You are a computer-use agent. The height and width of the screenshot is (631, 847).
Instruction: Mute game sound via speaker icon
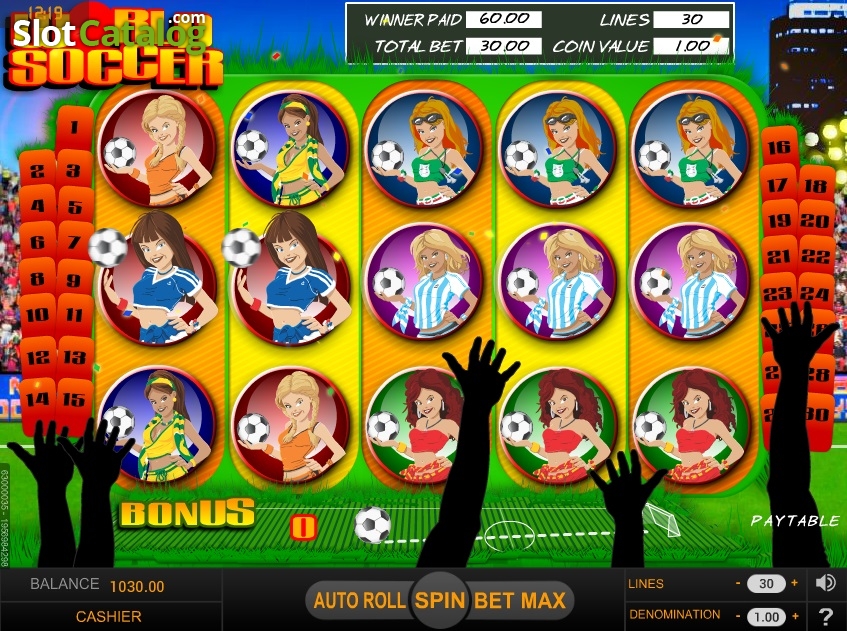point(825,583)
